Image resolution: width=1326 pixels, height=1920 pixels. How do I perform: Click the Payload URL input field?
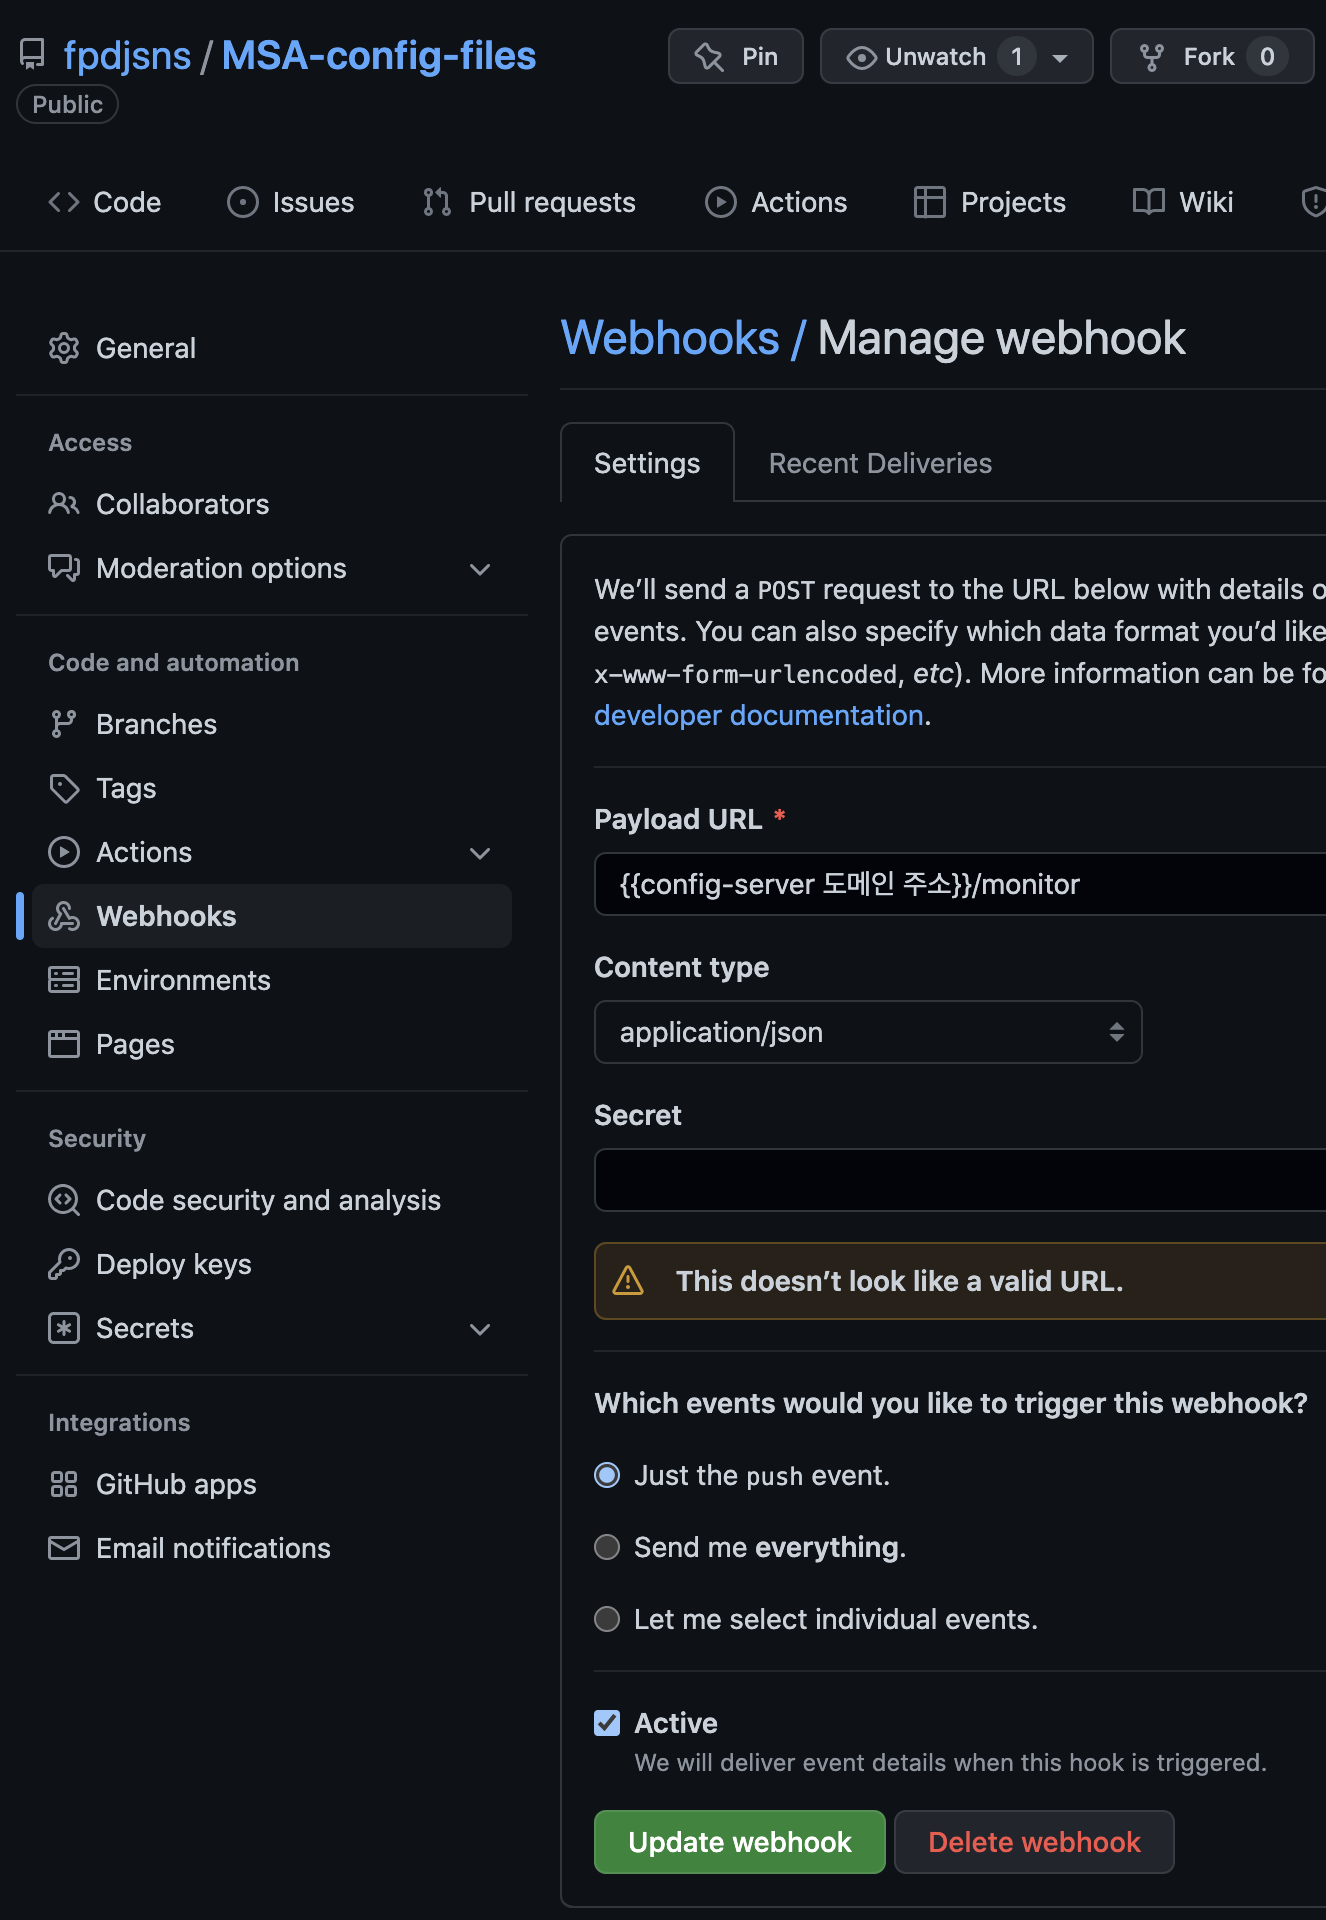click(960, 884)
